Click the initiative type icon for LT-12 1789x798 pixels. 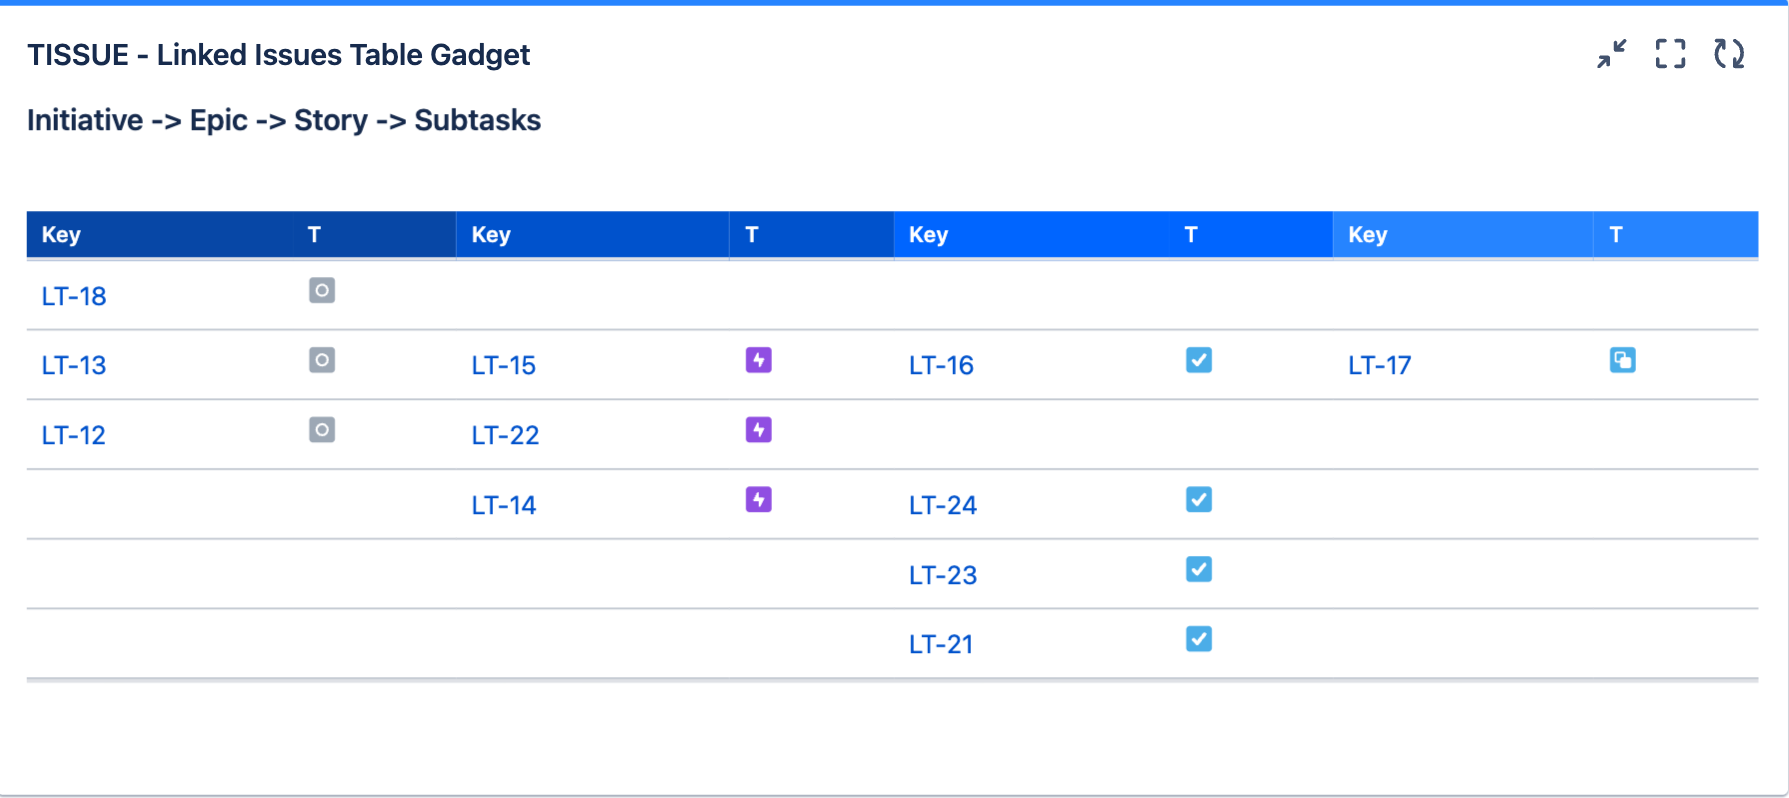322,430
